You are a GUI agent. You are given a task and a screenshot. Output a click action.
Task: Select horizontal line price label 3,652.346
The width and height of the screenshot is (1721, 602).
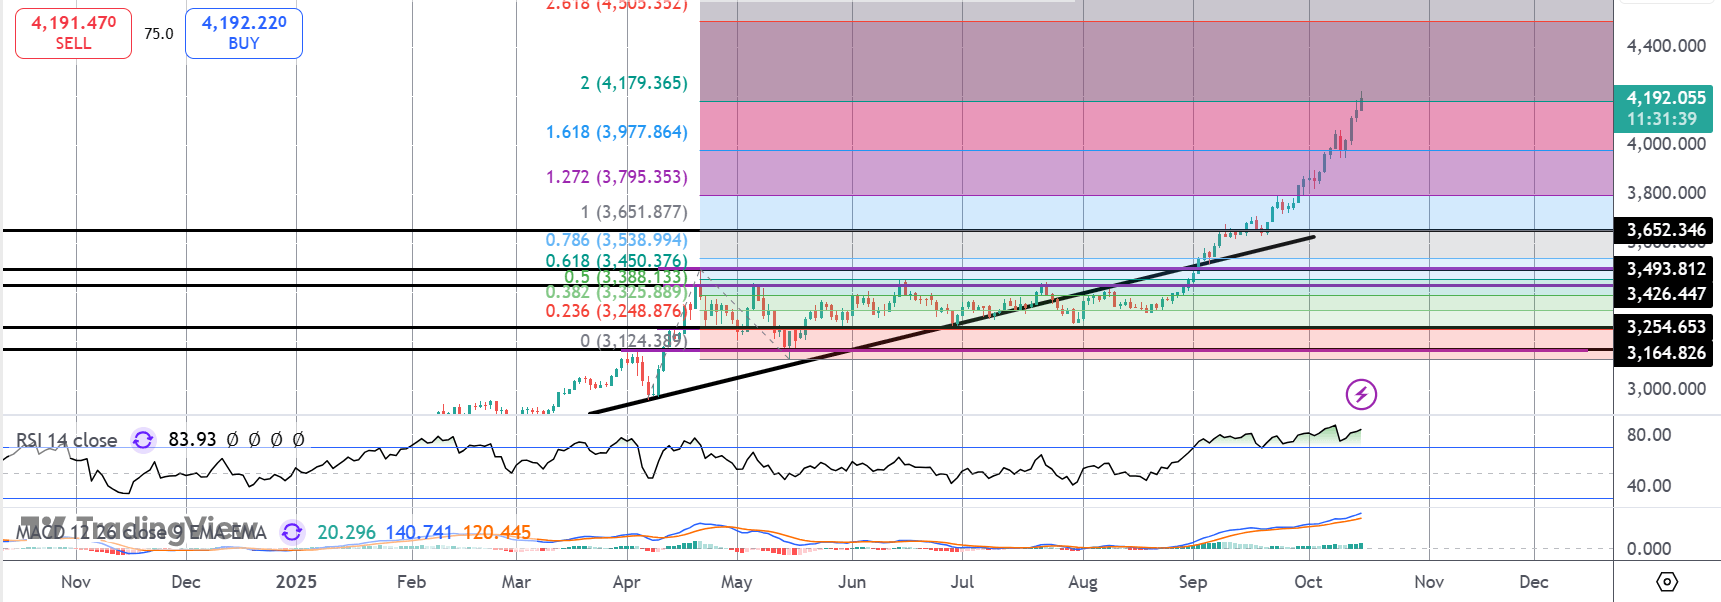coord(1665,230)
